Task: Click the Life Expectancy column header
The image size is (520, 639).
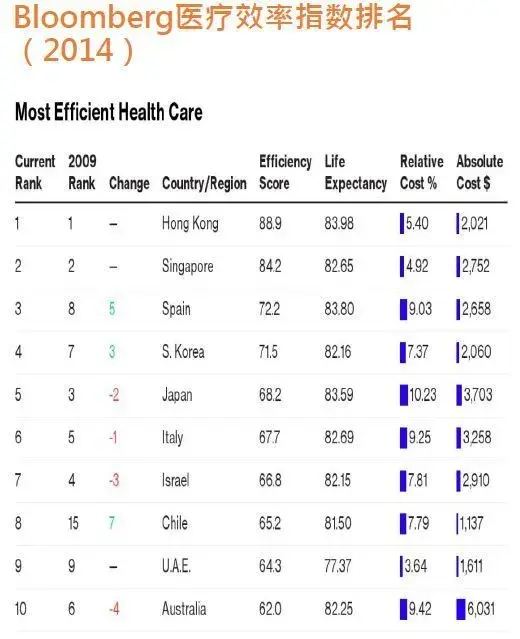Action: 355,172
